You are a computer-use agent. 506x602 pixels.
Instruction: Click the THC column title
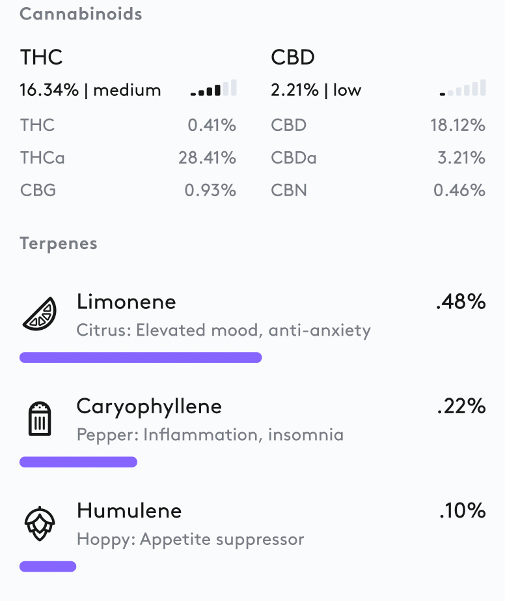pos(41,57)
